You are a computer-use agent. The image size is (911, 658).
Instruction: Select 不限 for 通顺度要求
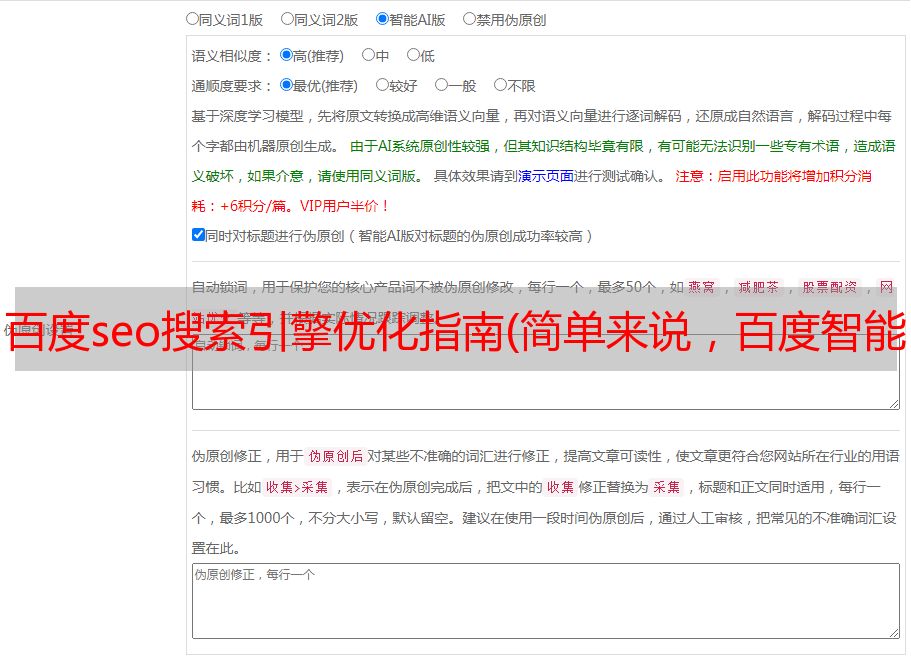500,85
